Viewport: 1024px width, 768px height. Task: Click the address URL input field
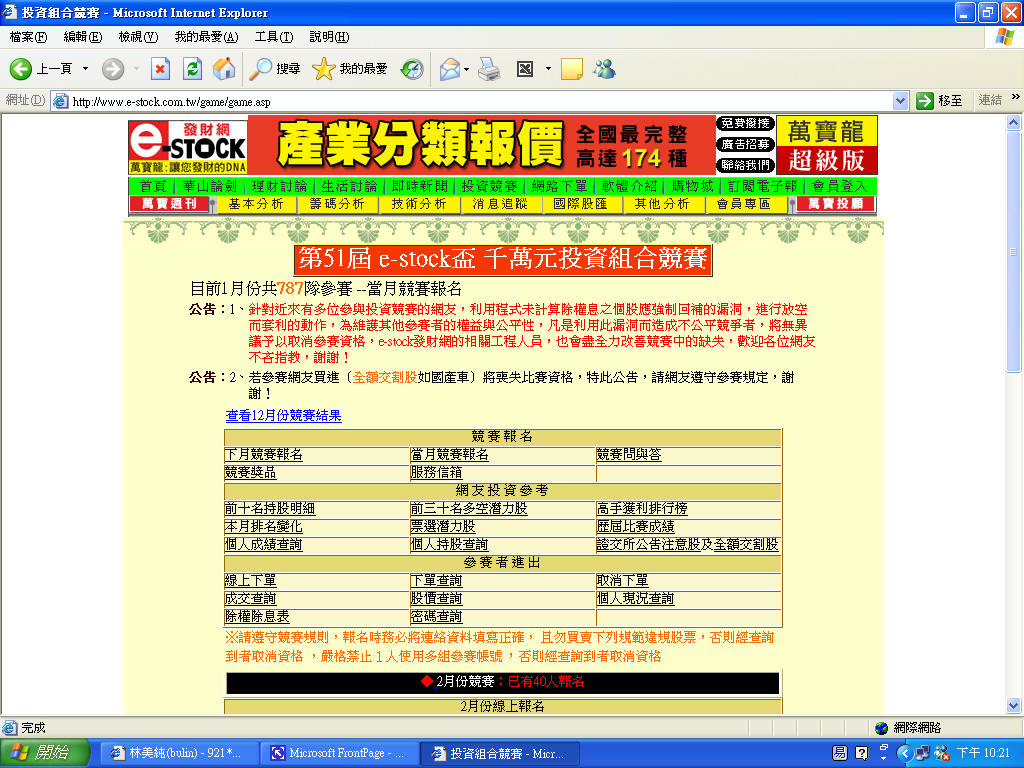coord(480,101)
